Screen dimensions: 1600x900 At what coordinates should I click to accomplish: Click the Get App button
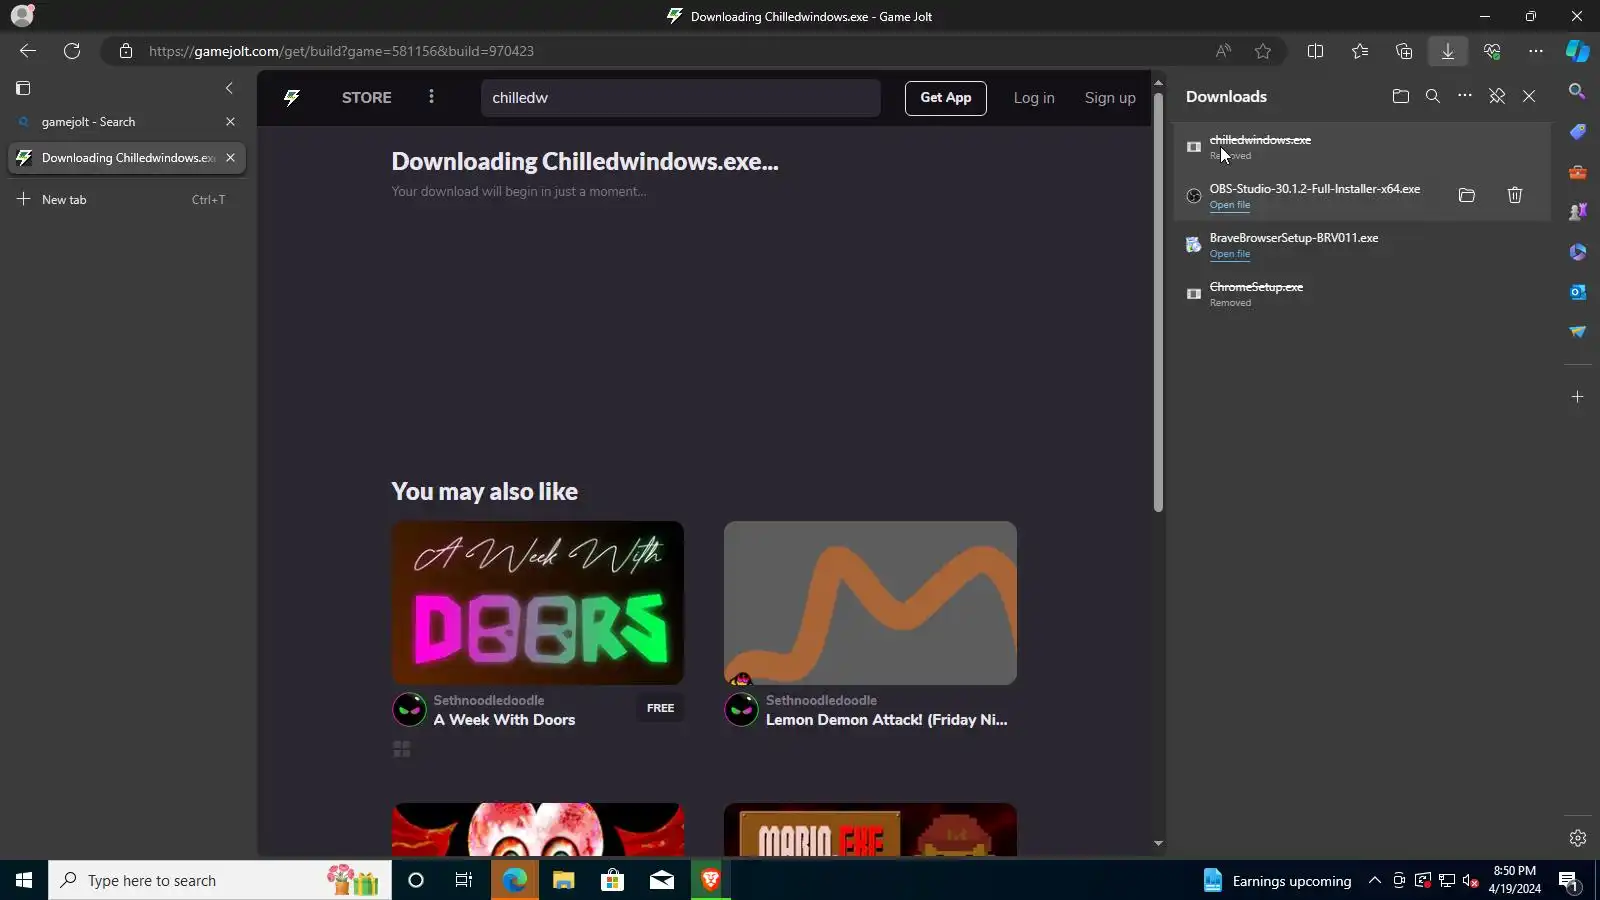[x=946, y=98]
